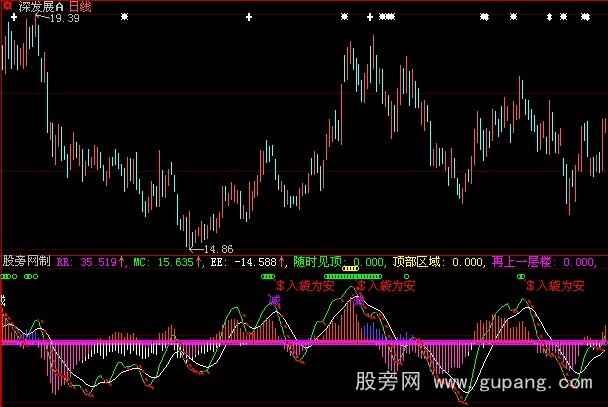Click the 日线 period label
608x407 pixels.
pos(80,7)
